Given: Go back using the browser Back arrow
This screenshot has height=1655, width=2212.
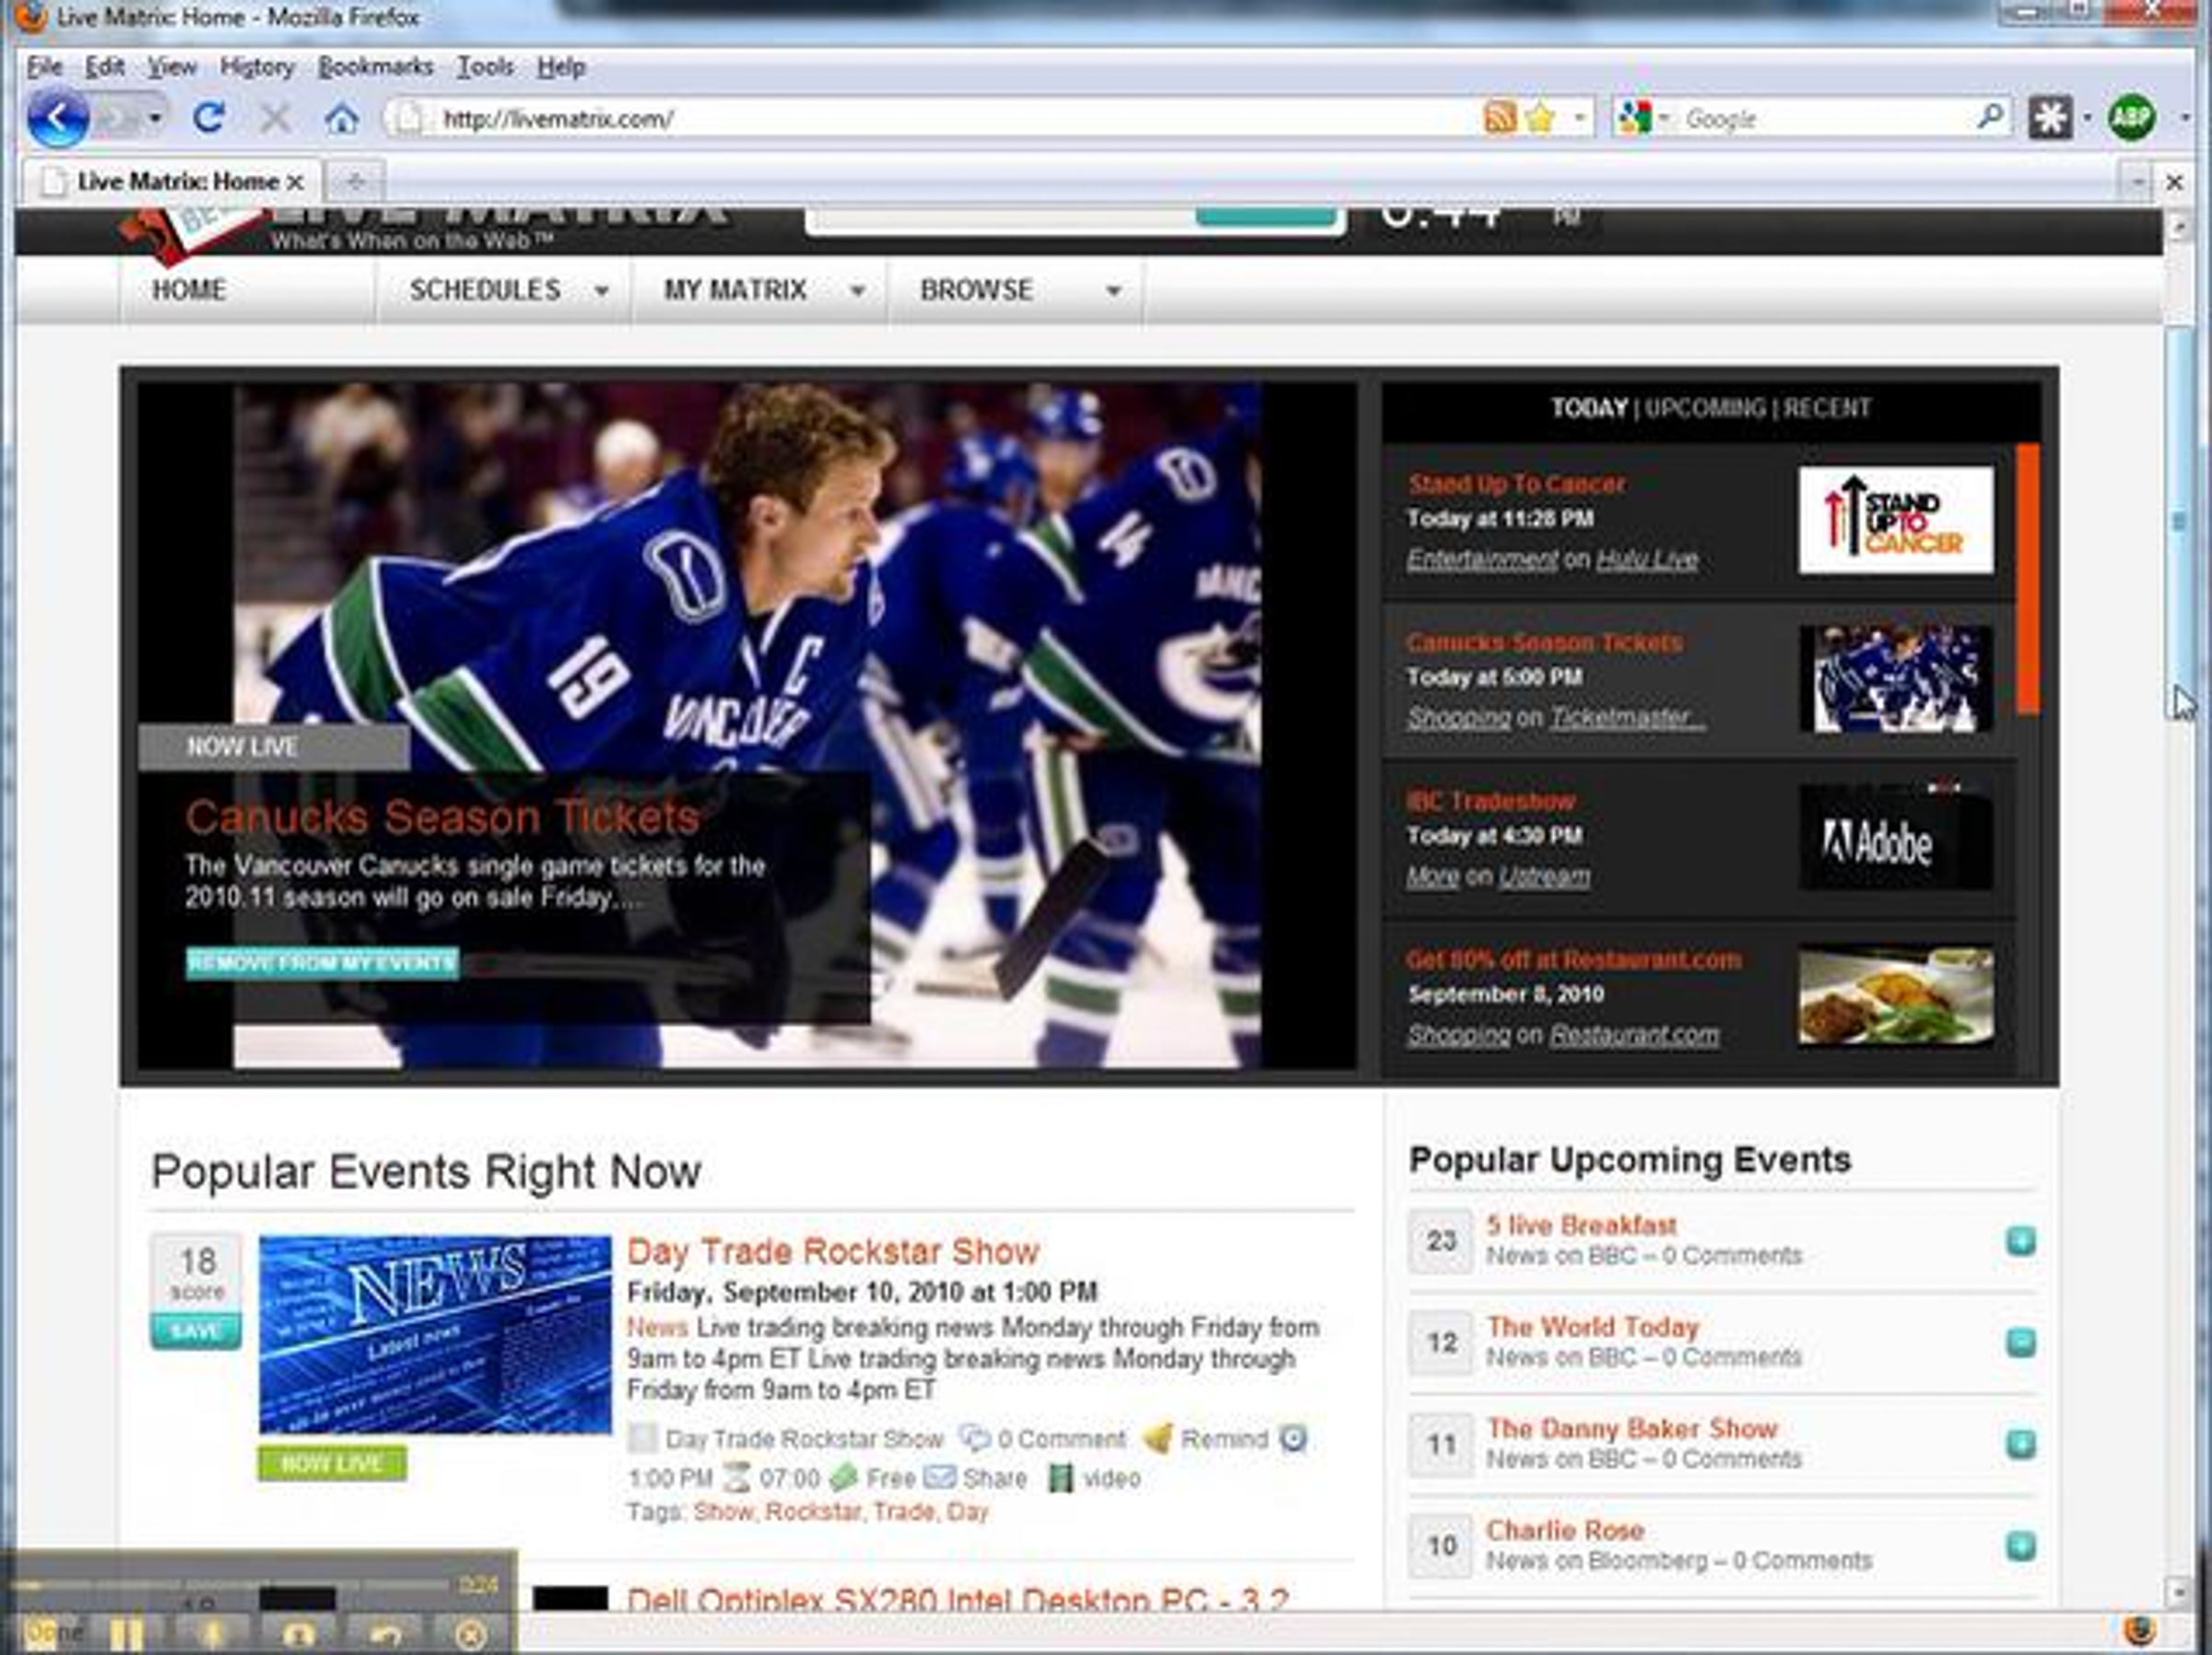Looking at the screenshot, I should pyautogui.click(x=57, y=118).
